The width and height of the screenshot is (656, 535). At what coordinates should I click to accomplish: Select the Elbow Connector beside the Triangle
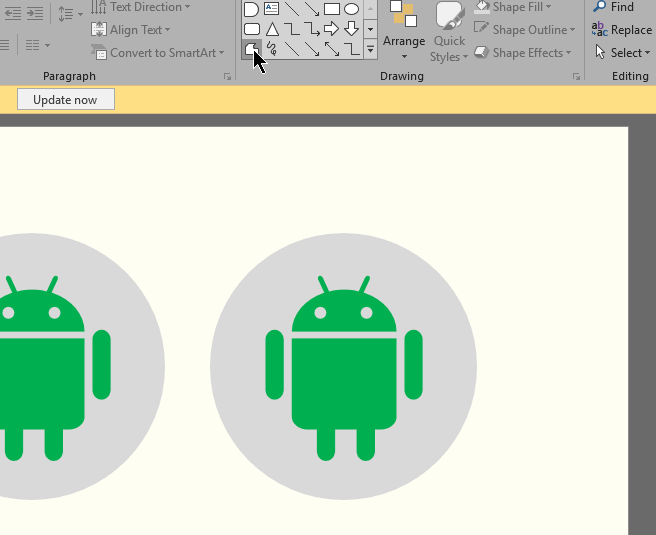click(x=292, y=29)
